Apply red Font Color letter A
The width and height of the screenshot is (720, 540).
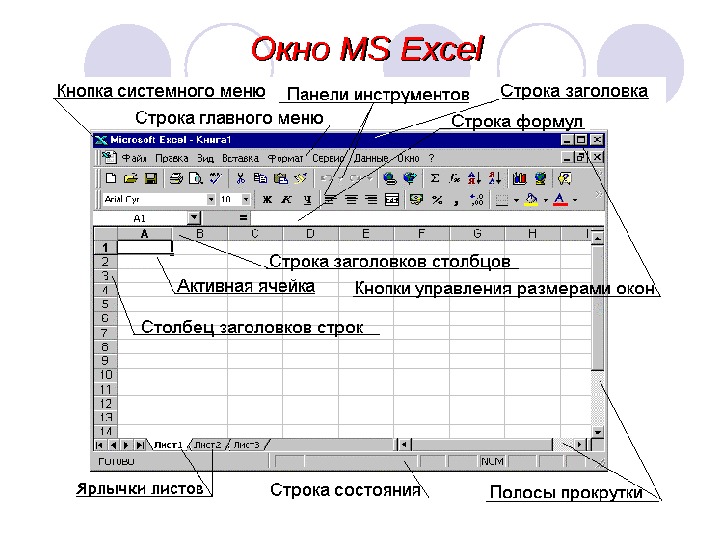point(559,199)
